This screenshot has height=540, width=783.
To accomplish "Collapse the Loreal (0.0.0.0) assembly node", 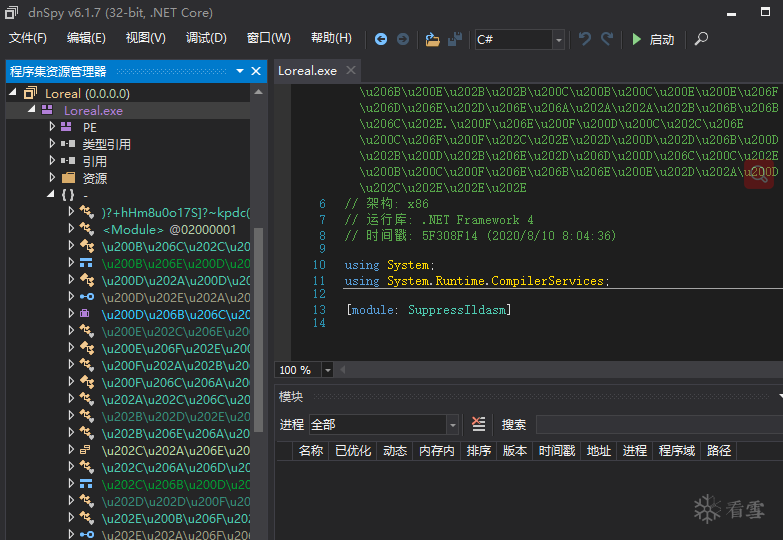I will pos(13,92).
